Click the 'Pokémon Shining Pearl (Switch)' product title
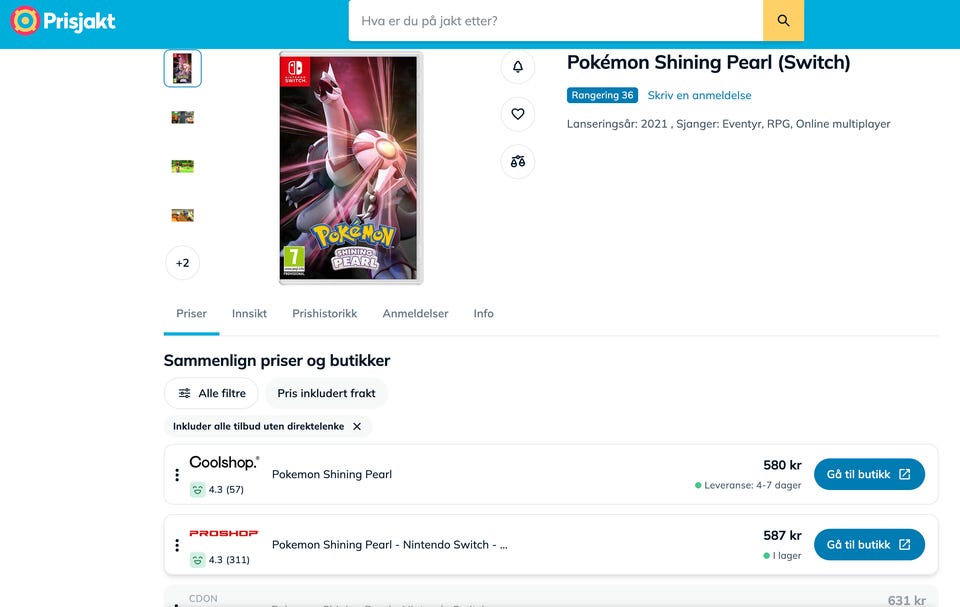960x607 pixels. click(x=708, y=62)
